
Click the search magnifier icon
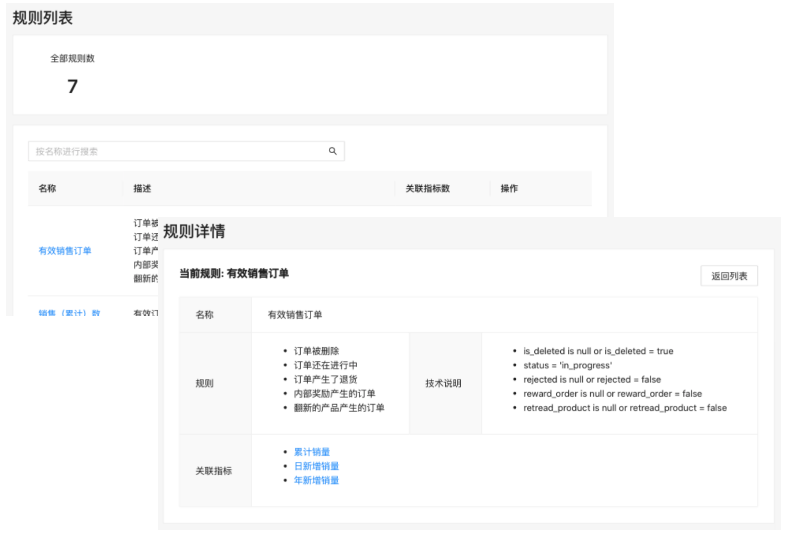pos(333,152)
